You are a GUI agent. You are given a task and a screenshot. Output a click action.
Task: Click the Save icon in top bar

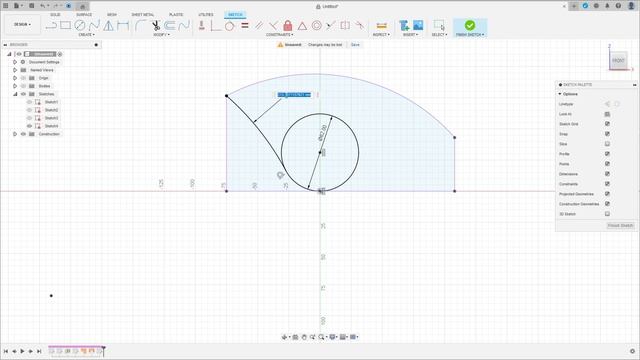(31, 6)
